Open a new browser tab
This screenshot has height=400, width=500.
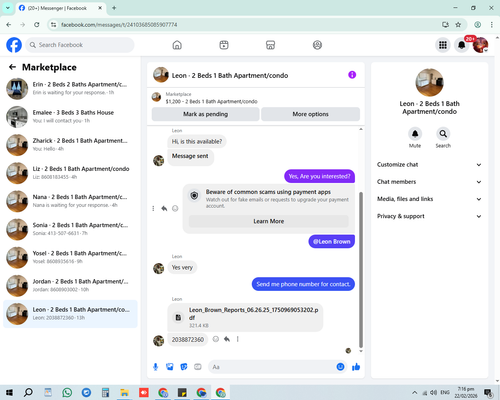pos(114,8)
